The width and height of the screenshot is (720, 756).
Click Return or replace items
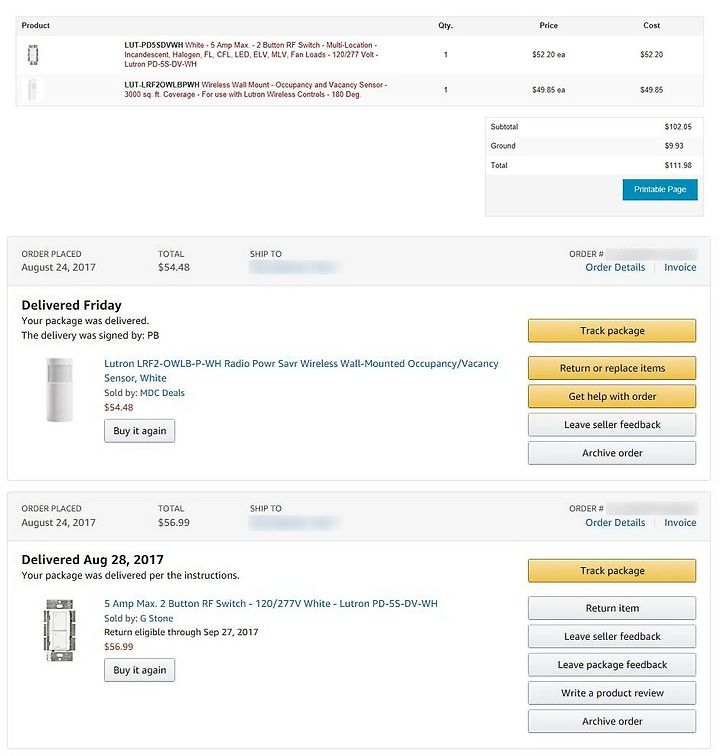click(612, 368)
